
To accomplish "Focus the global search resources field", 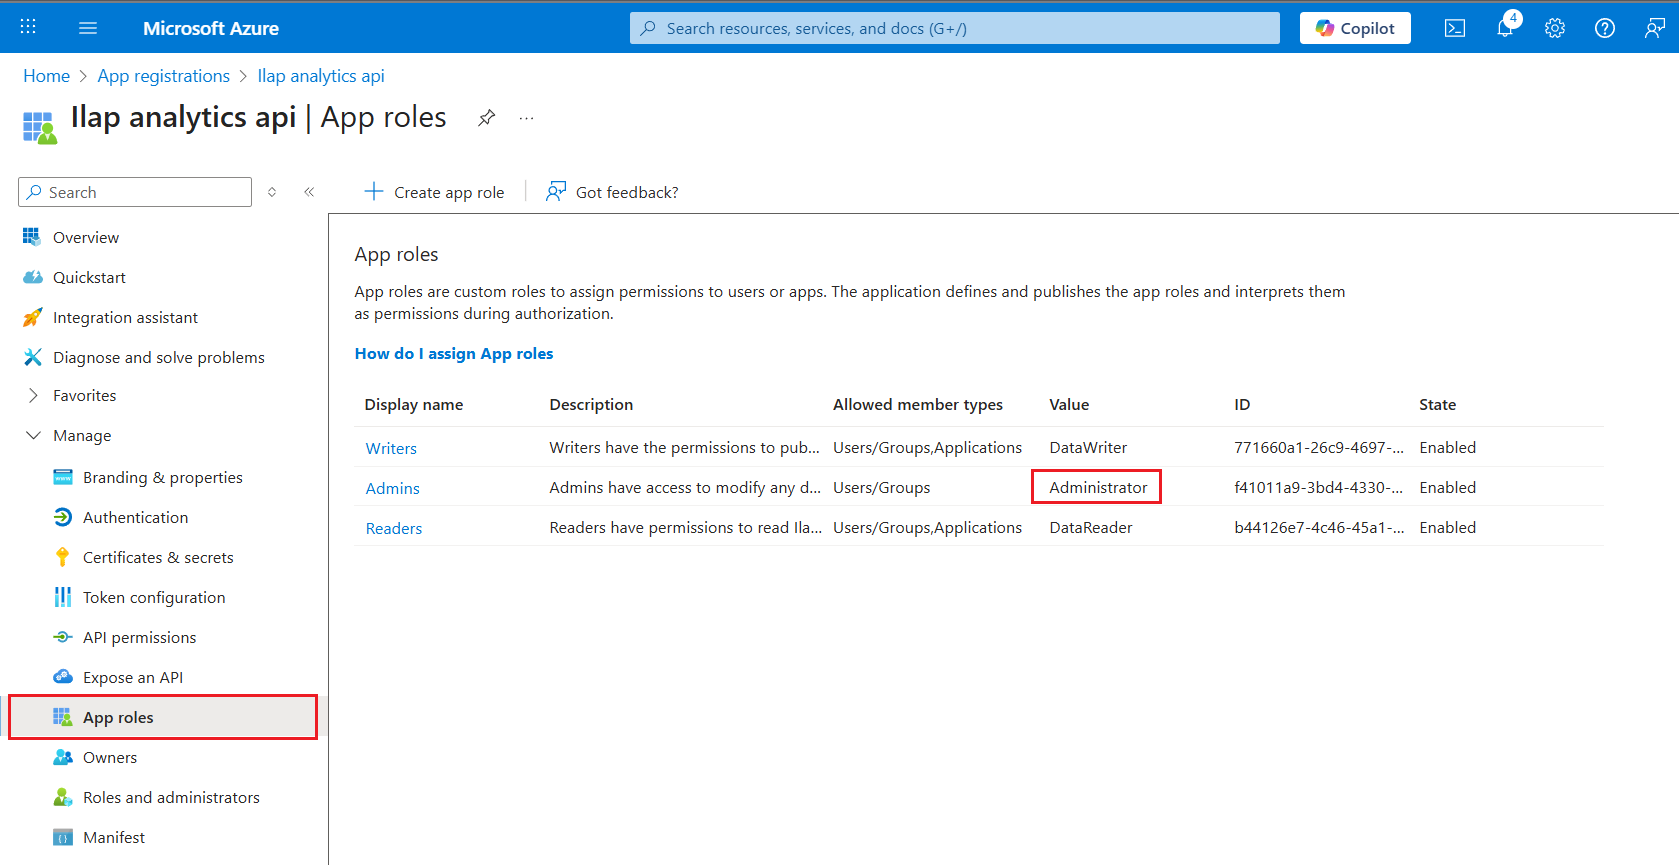I will tap(955, 28).
